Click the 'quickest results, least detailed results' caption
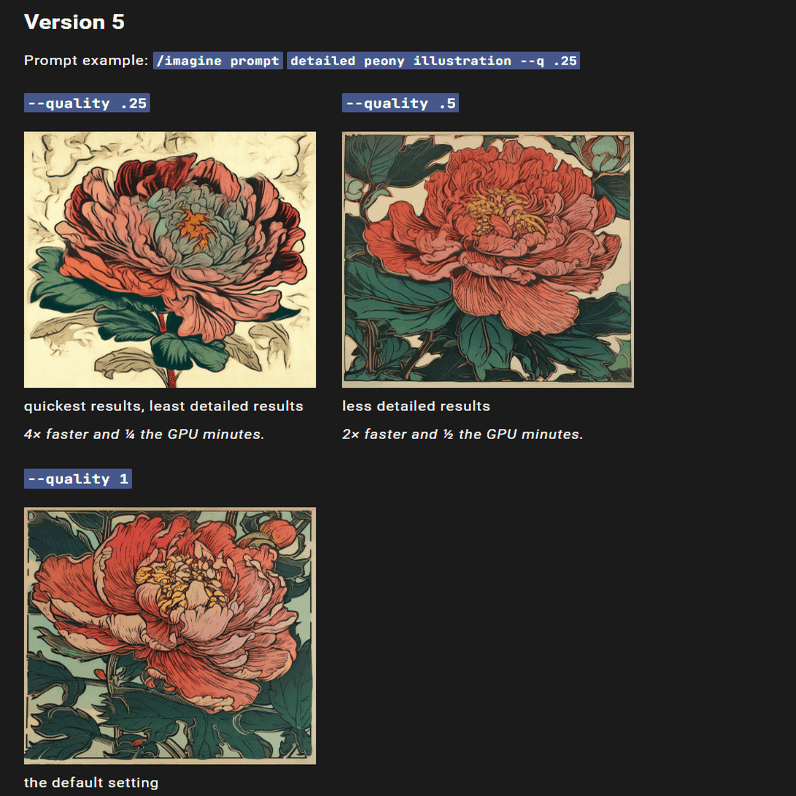 pos(163,406)
